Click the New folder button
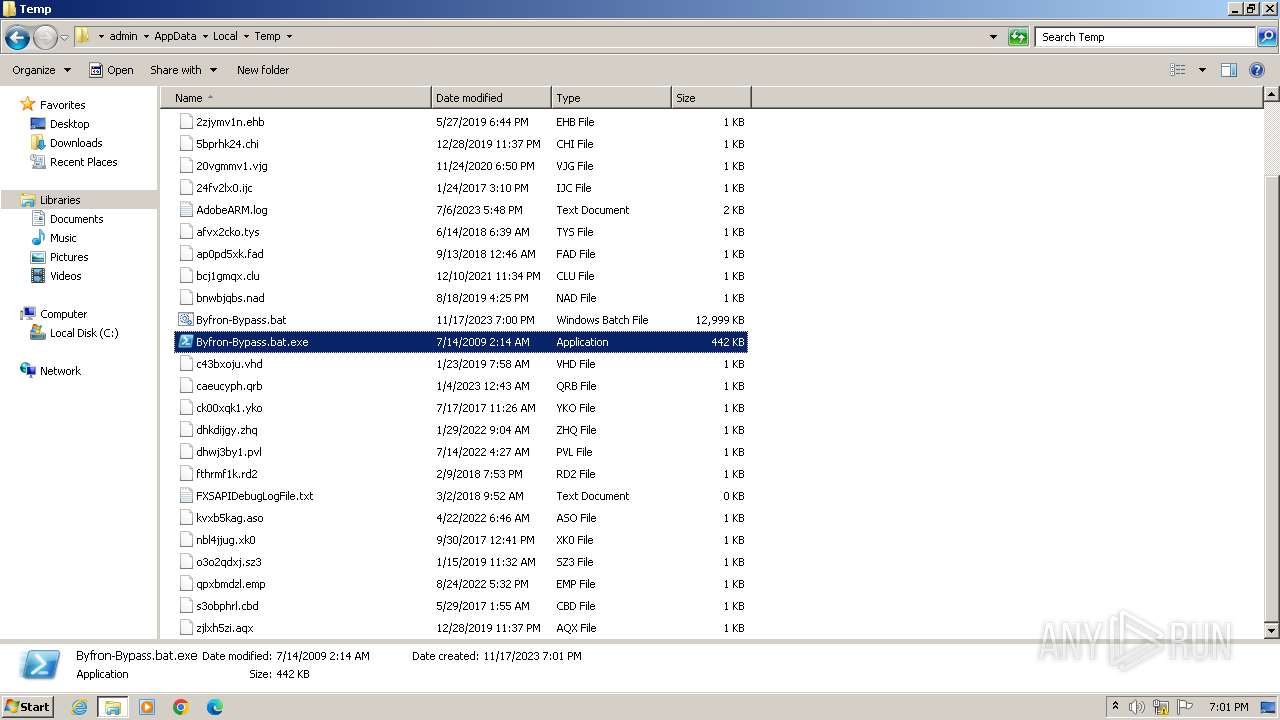Viewport: 1280px width, 720px height. click(x=263, y=70)
